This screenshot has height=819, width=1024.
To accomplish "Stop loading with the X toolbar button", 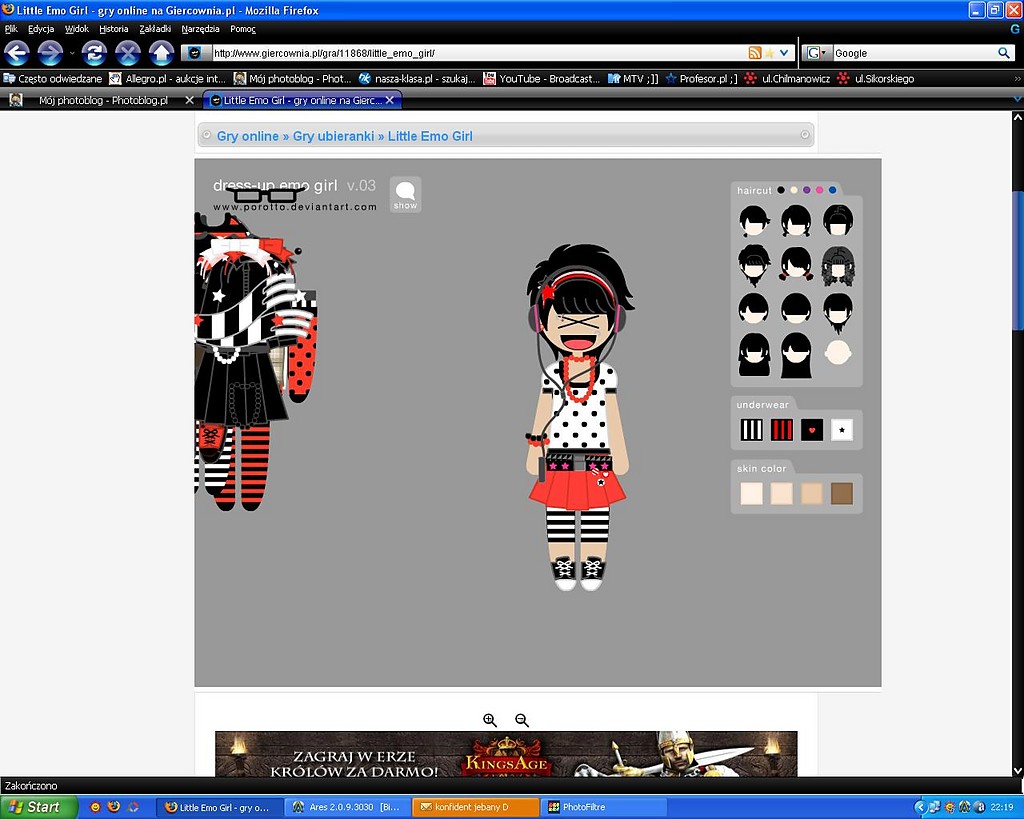I will click(x=128, y=53).
